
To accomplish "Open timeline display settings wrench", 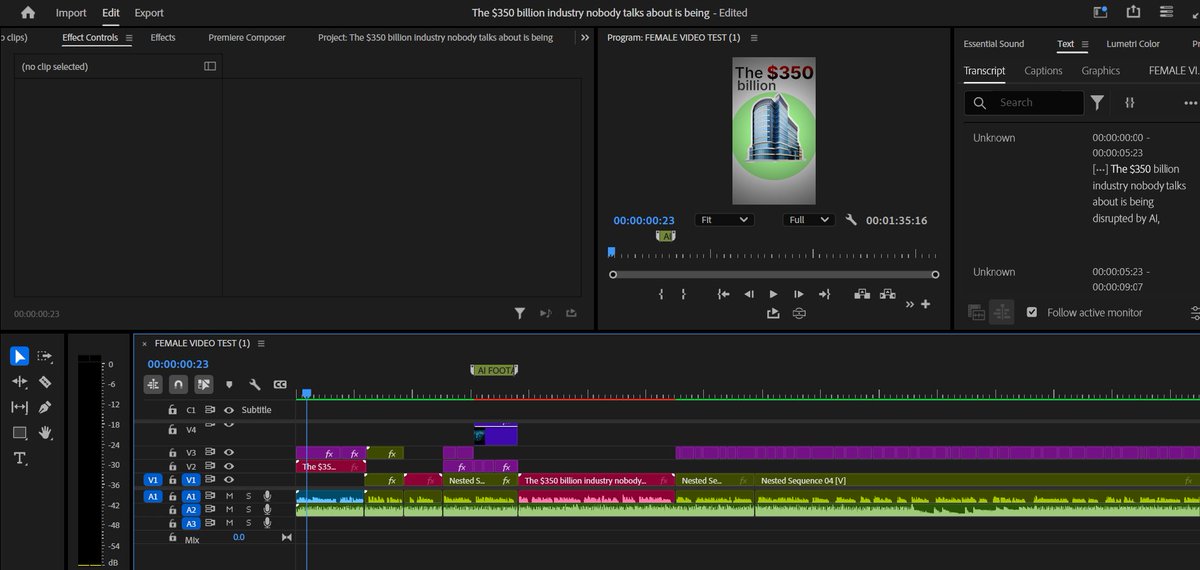I will [x=255, y=384].
